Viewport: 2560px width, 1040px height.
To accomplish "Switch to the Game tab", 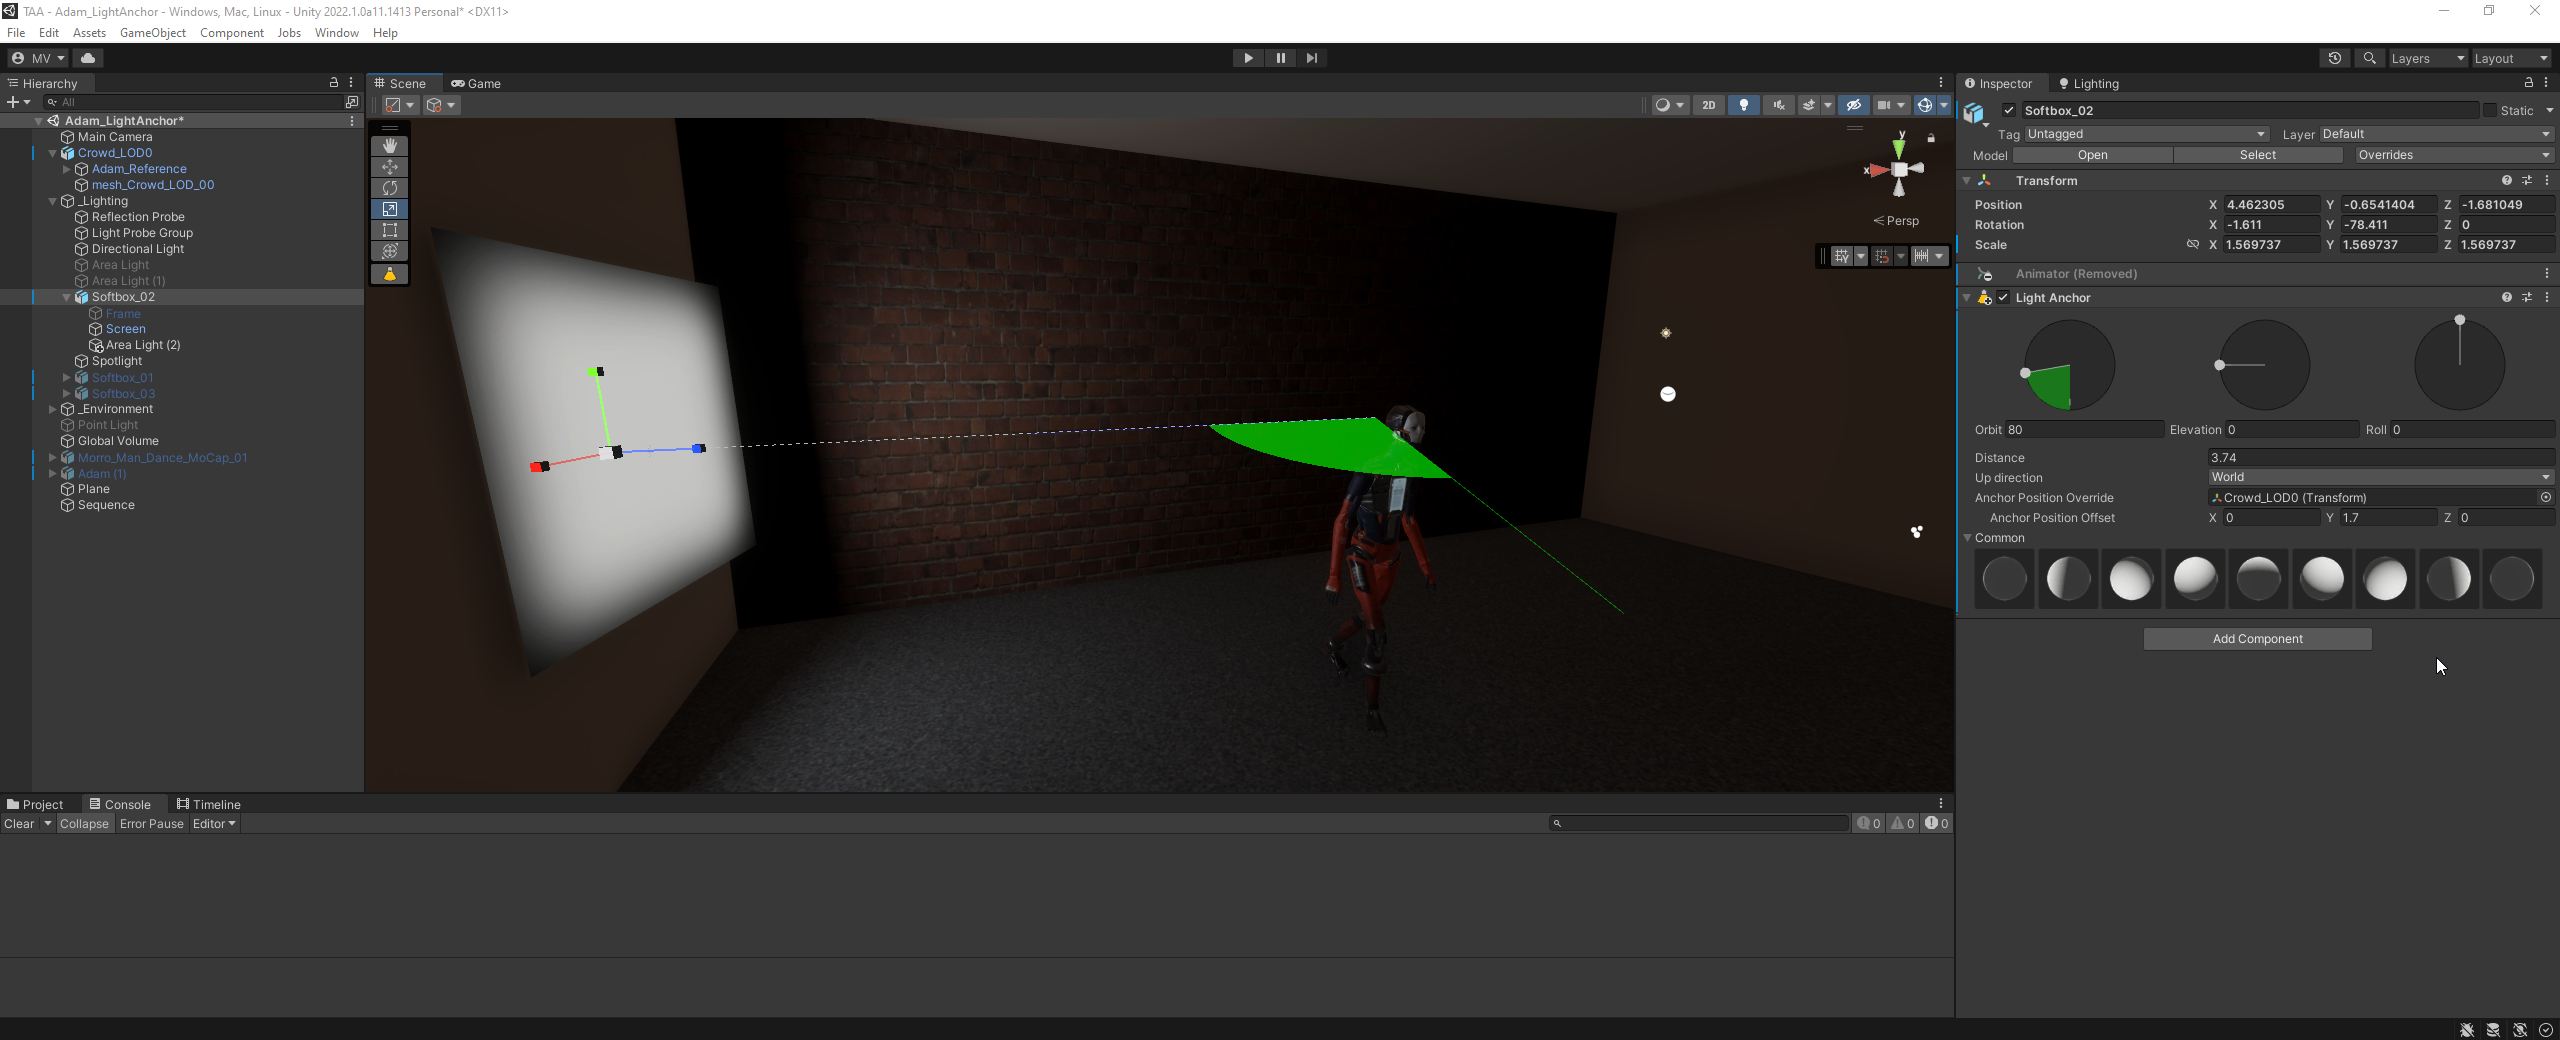I will (x=477, y=83).
